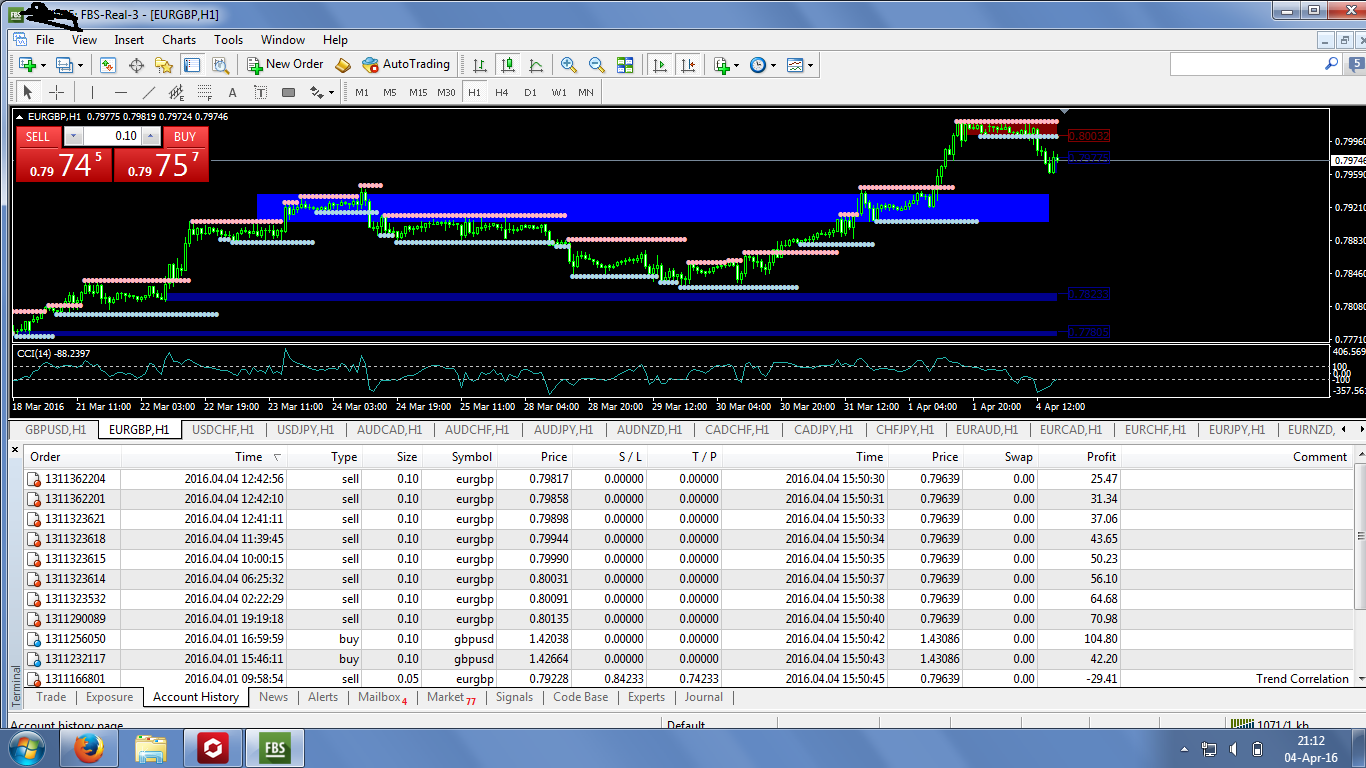Switch to the GBPUSD,H1 chart tab

pos(55,429)
